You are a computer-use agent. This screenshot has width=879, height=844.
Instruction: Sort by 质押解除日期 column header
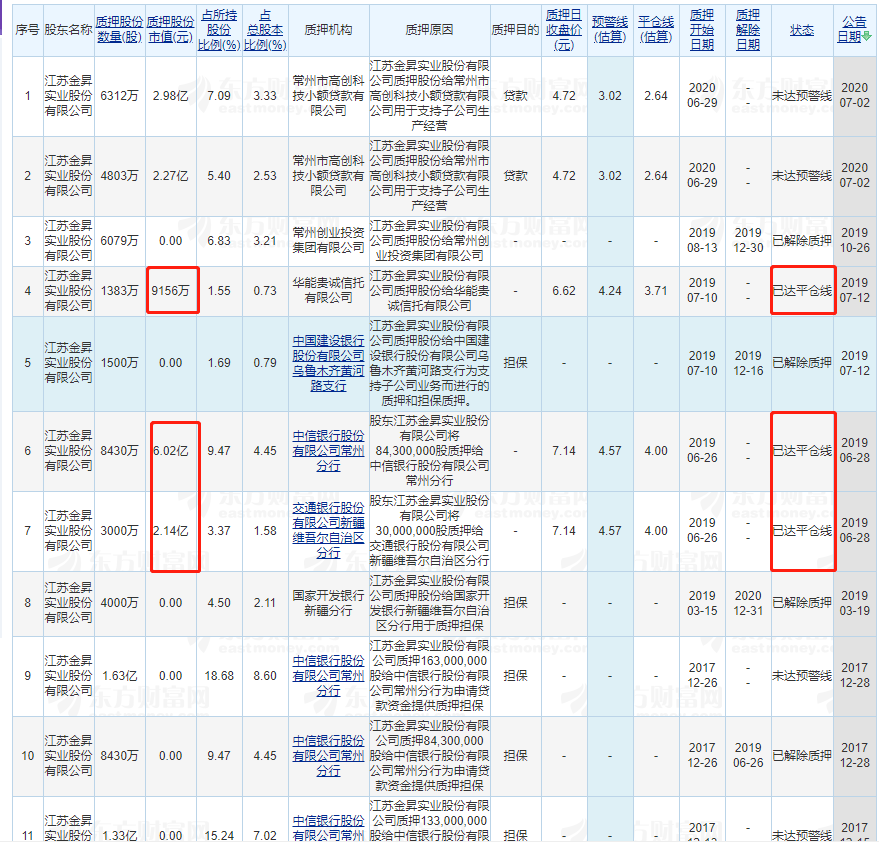click(748, 30)
